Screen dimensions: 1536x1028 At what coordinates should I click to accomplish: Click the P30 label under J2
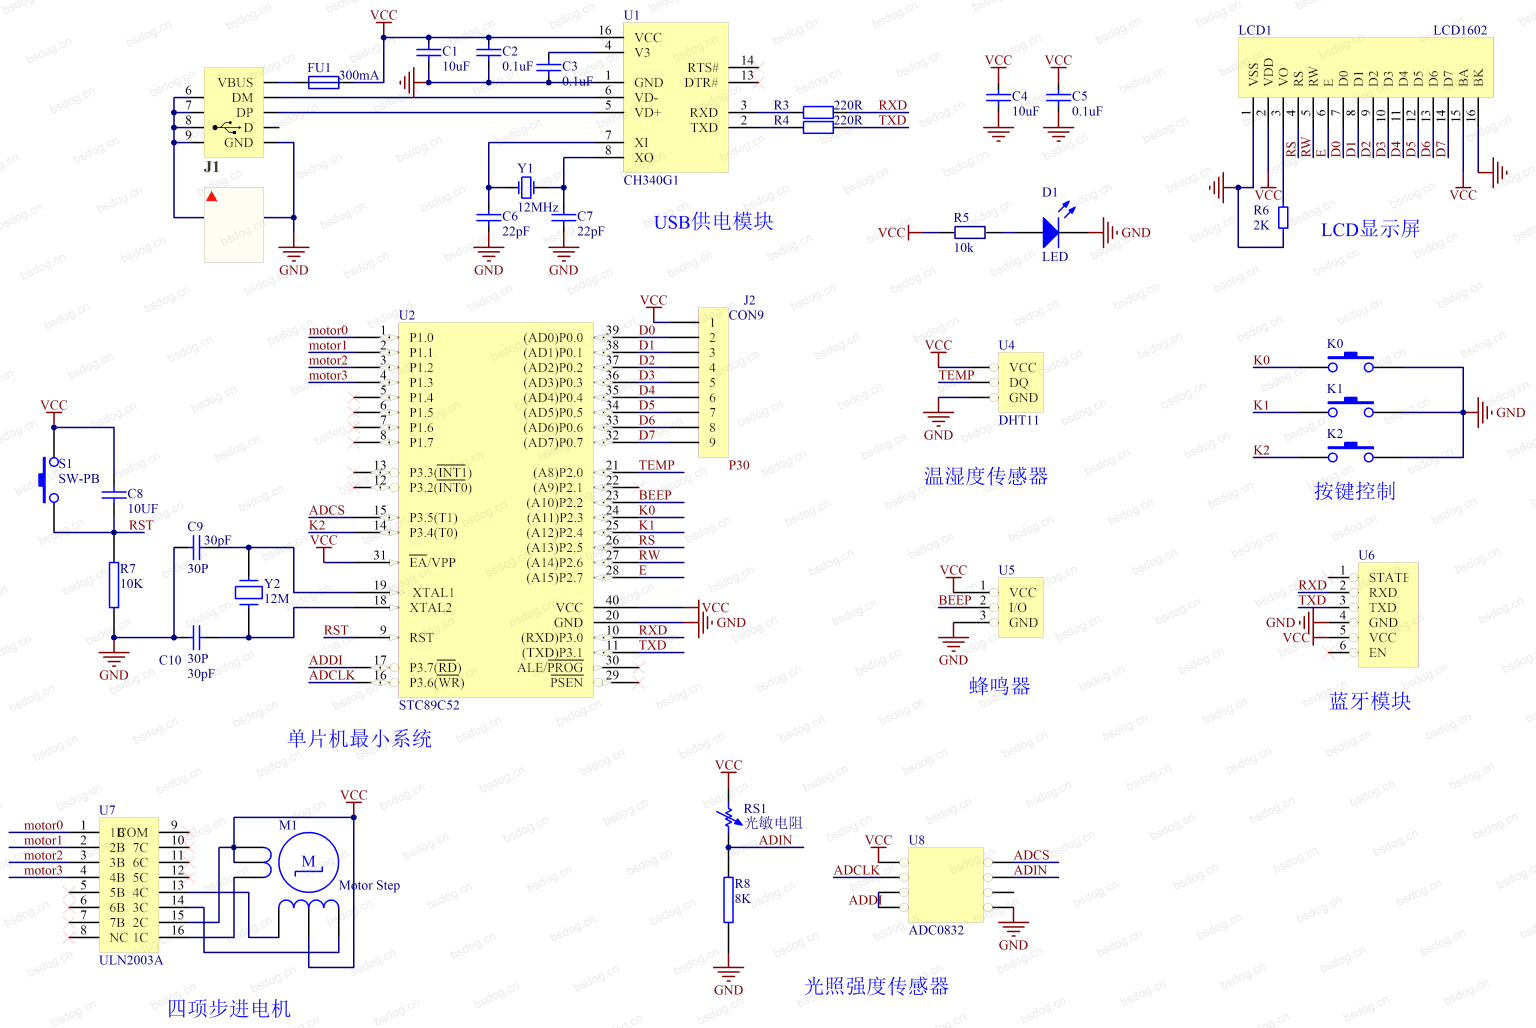[x=739, y=465]
